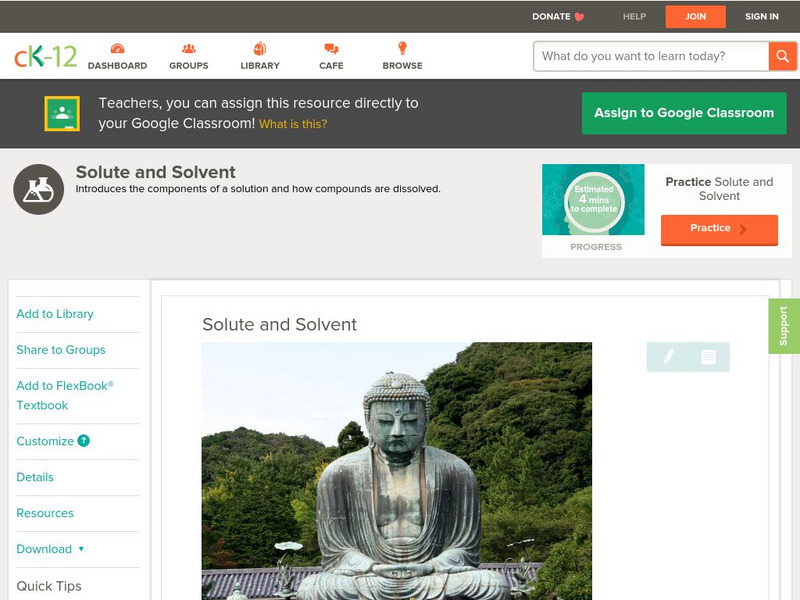Viewport: 800px width, 600px height.
Task: Click the Download link text
Action: 44,549
